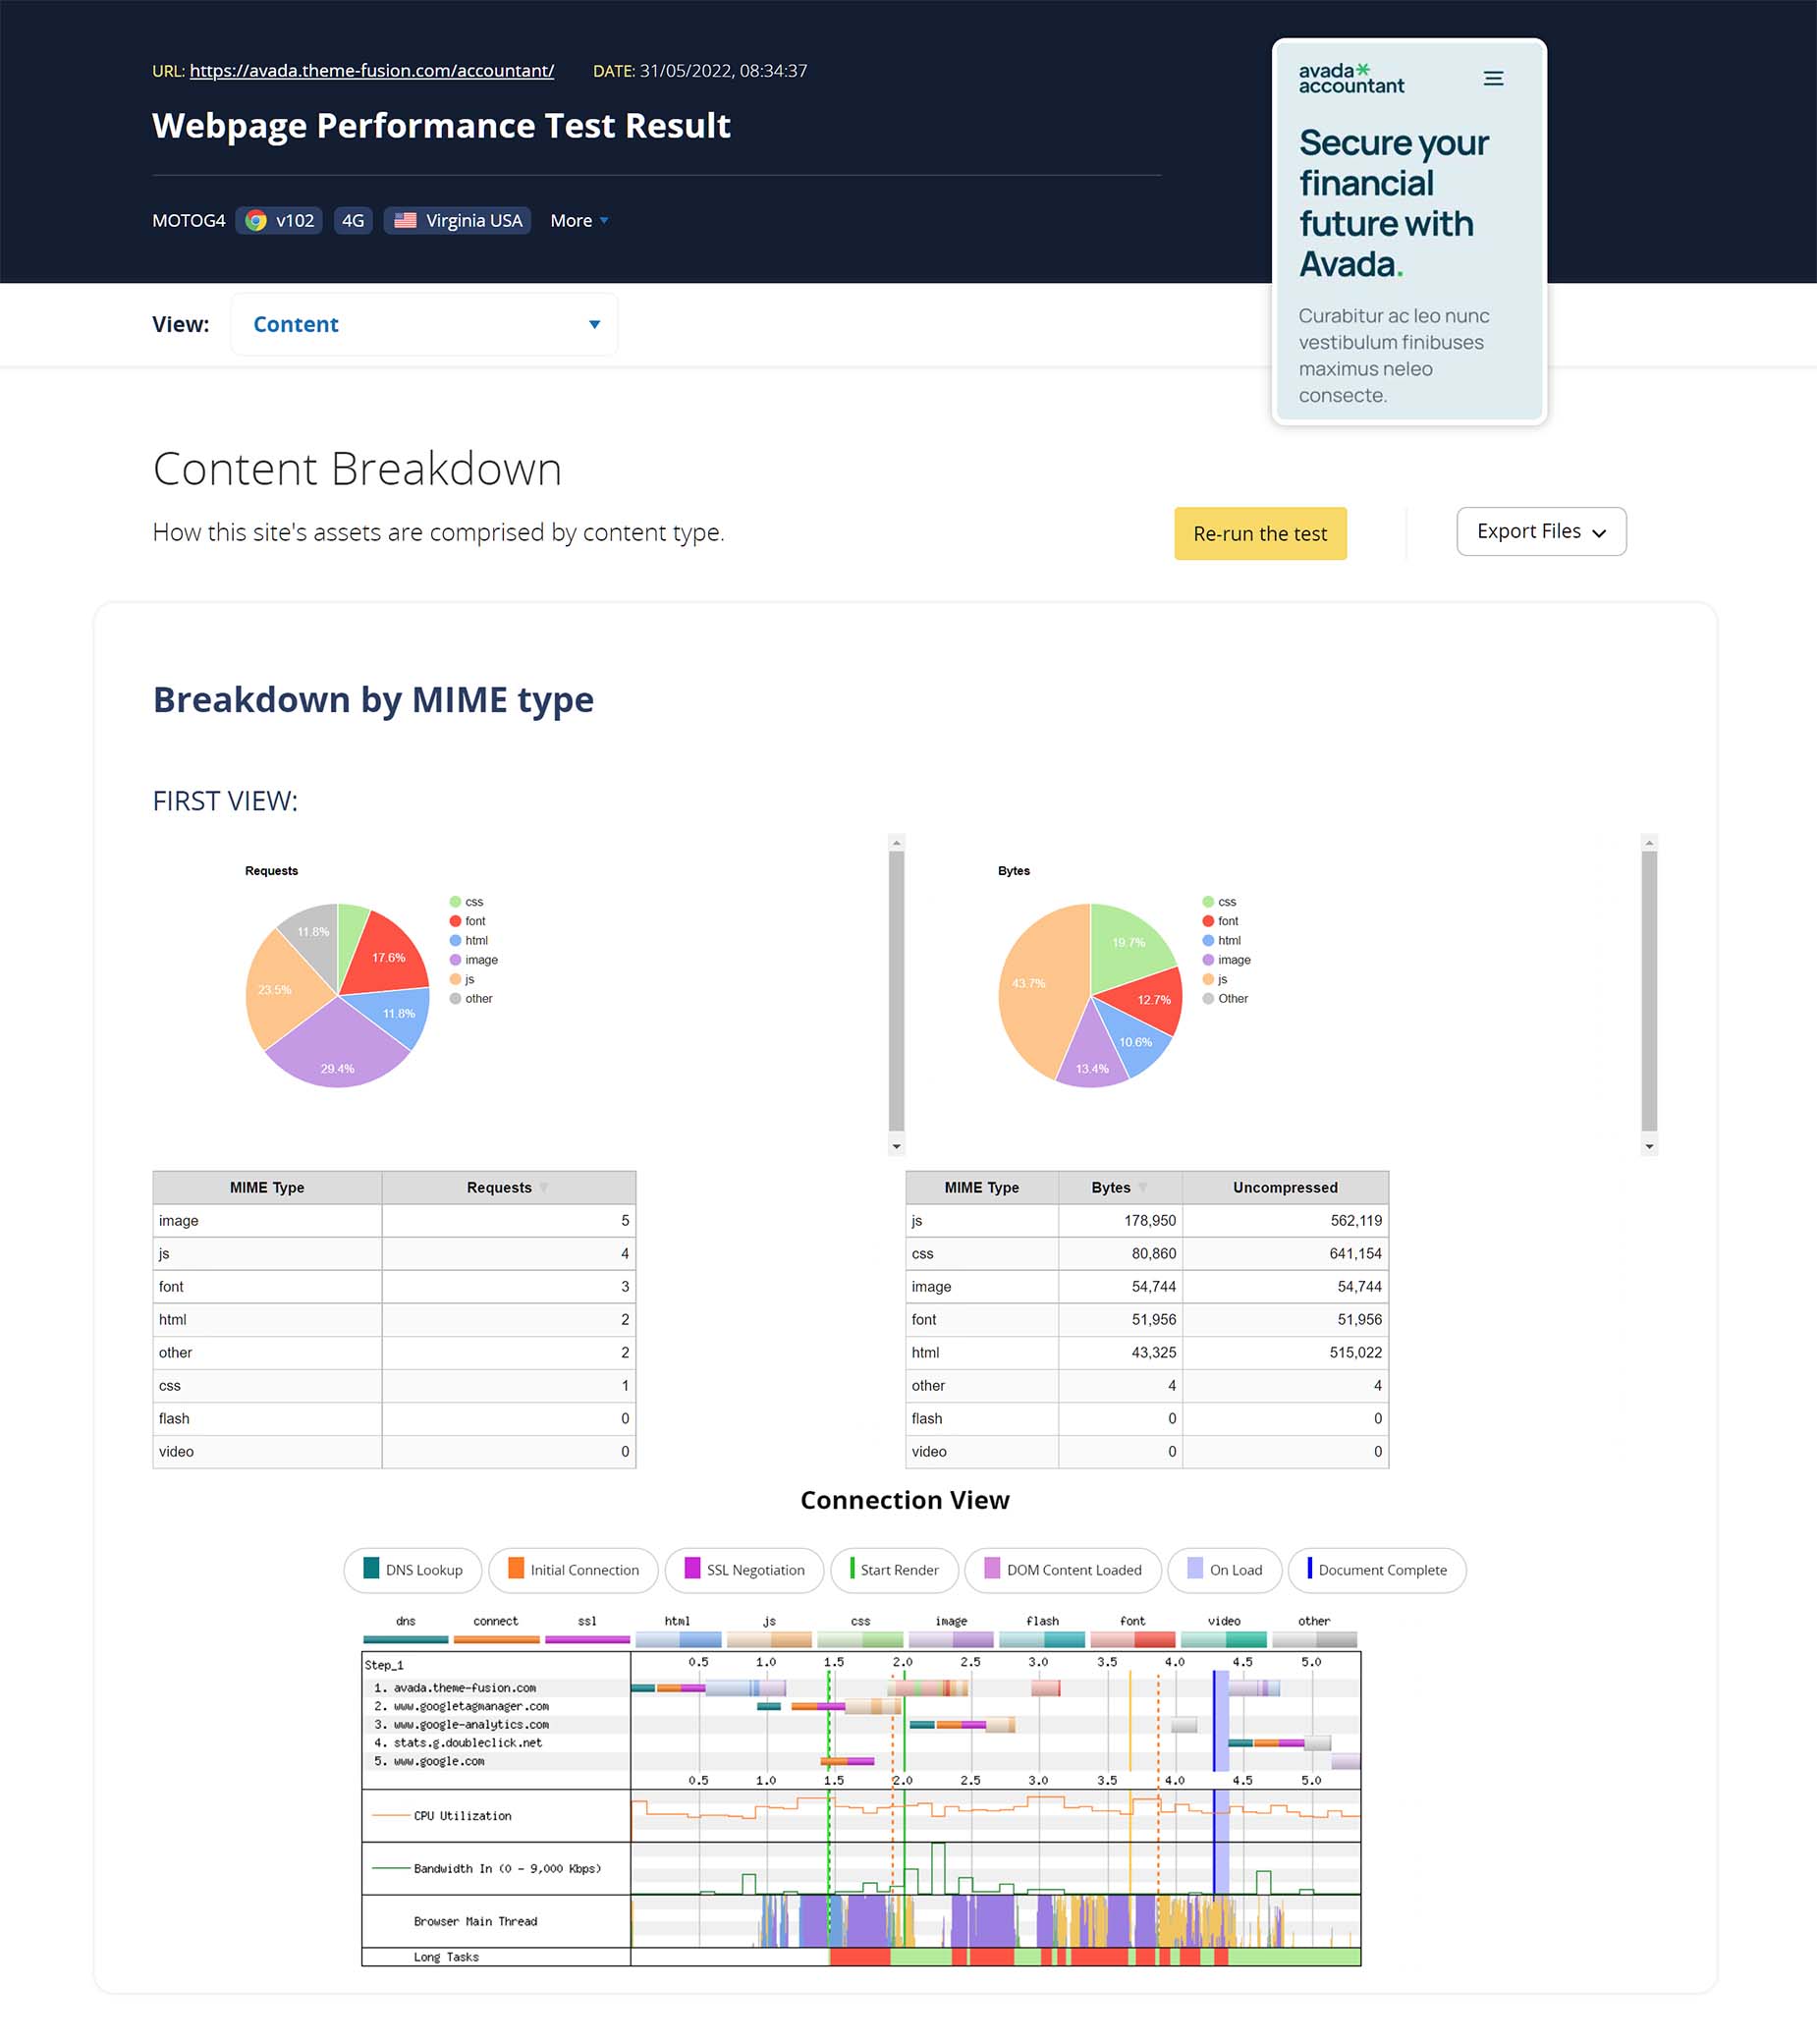Click the DNS Lookup legend swatch
This screenshot has height=2044, width=1817.
[371, 1567]
